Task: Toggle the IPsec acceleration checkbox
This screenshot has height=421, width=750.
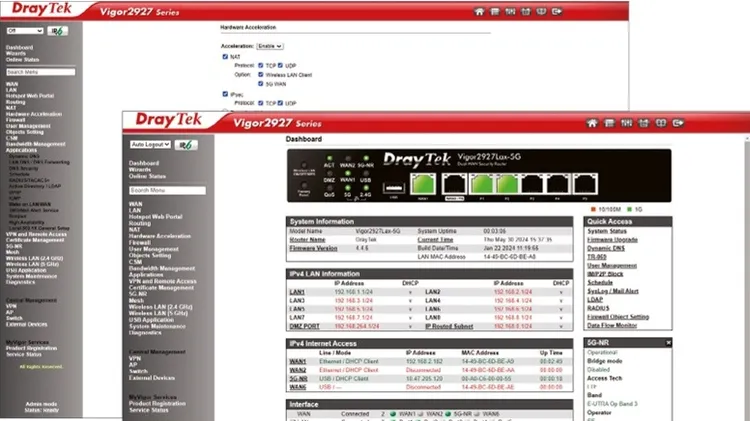Action: 225,94
